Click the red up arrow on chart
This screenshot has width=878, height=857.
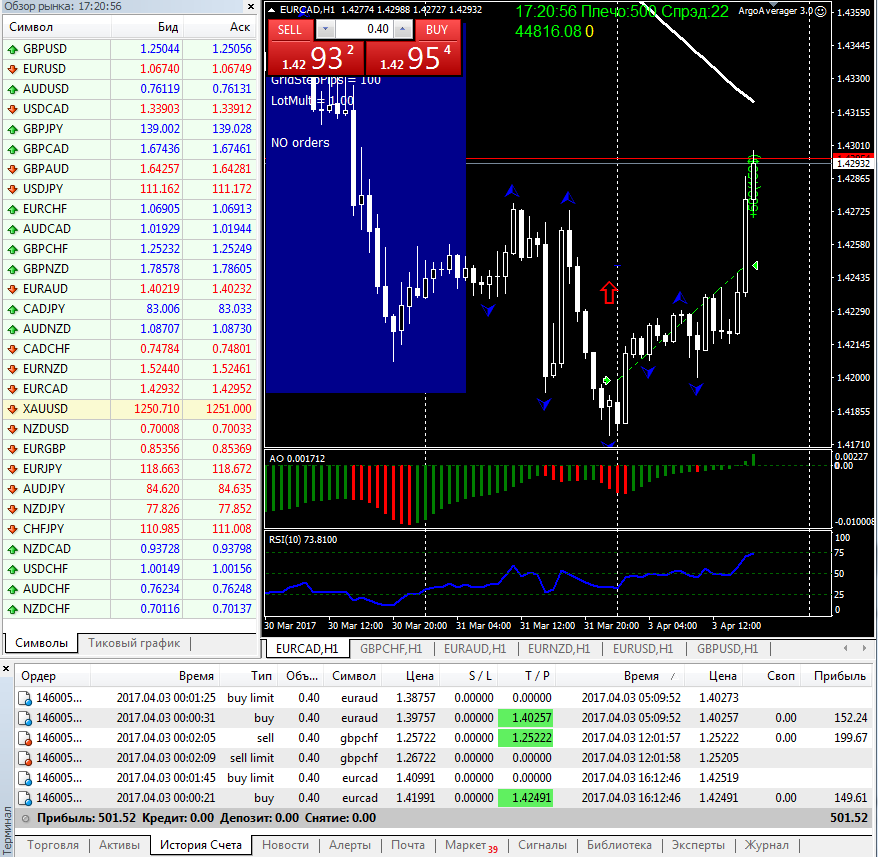pos(609,292)
